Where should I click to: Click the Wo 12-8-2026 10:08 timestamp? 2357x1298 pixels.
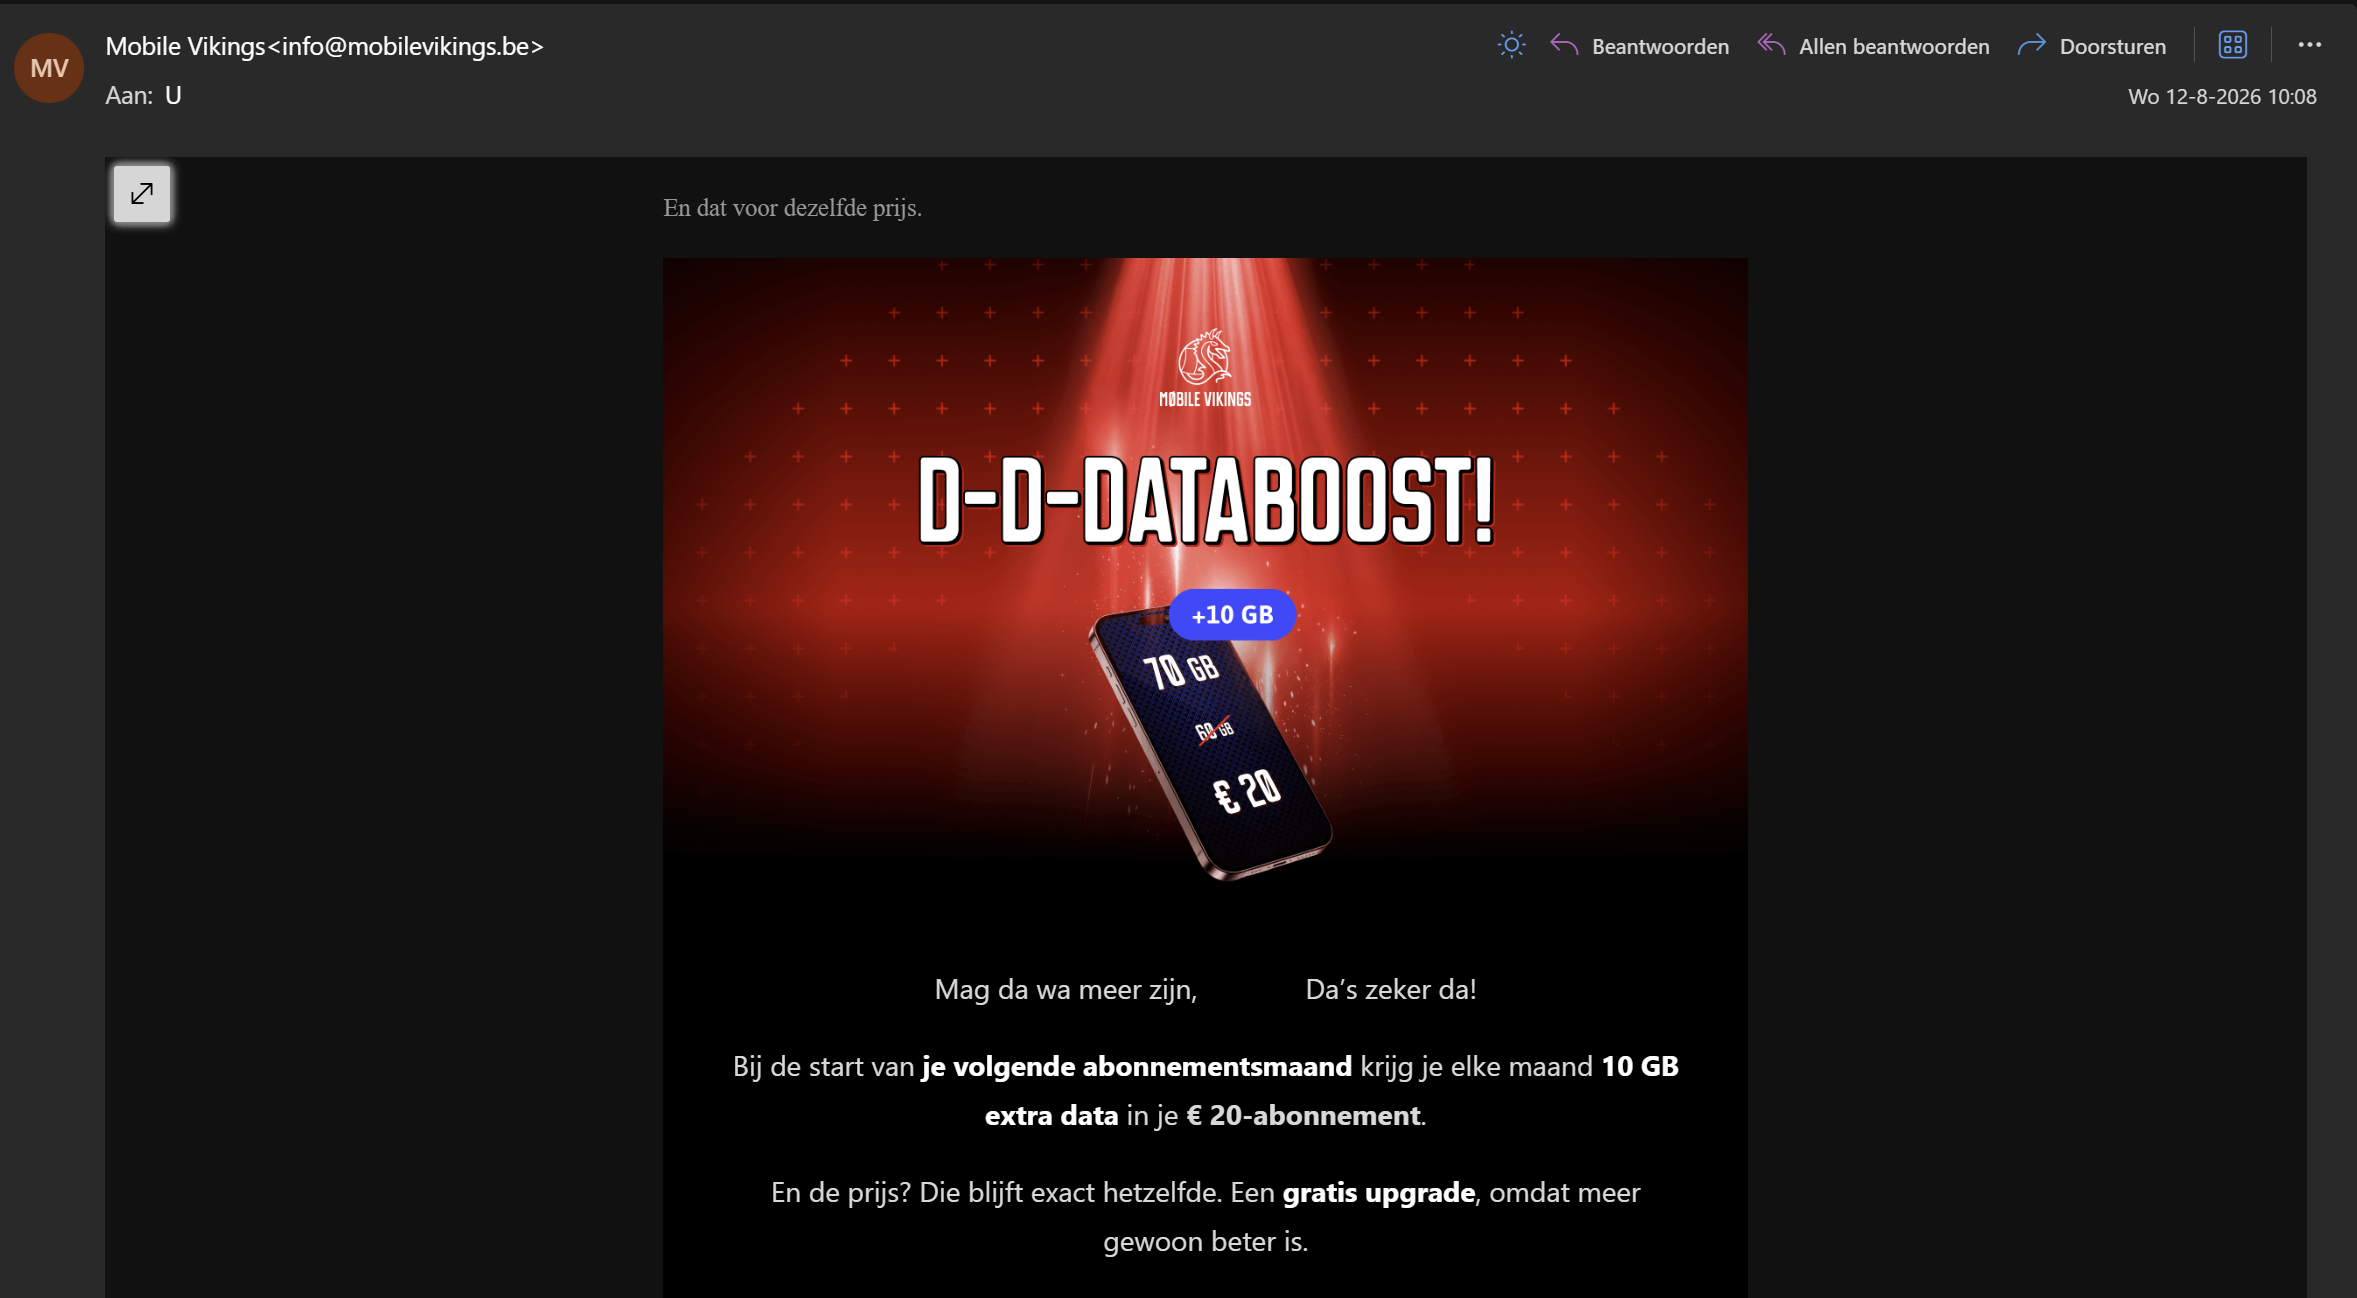coord(2222,96)
